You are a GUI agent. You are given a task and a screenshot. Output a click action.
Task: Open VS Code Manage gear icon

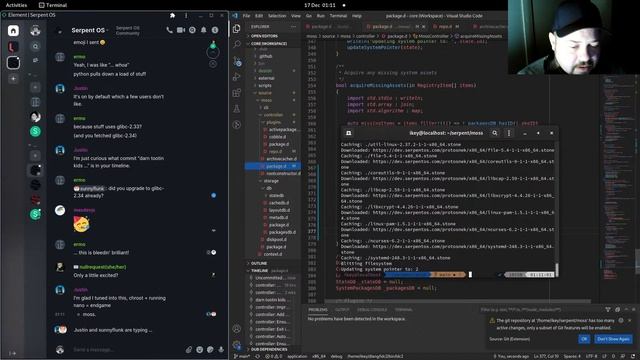pyautogui.click(x=237, y=344)
